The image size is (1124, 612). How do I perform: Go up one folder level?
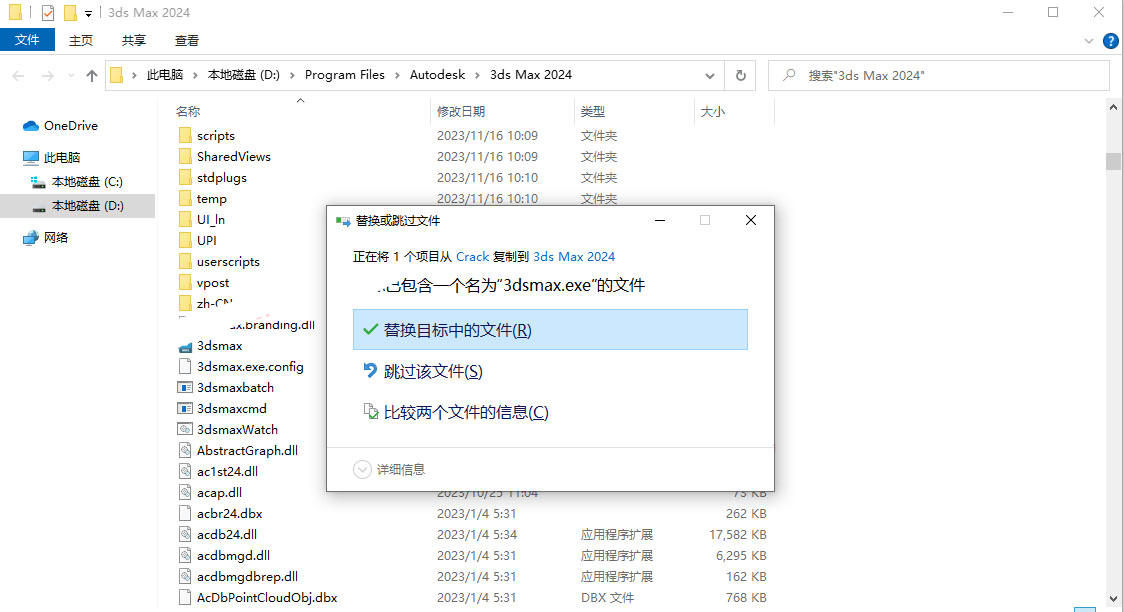click(92, 75)
